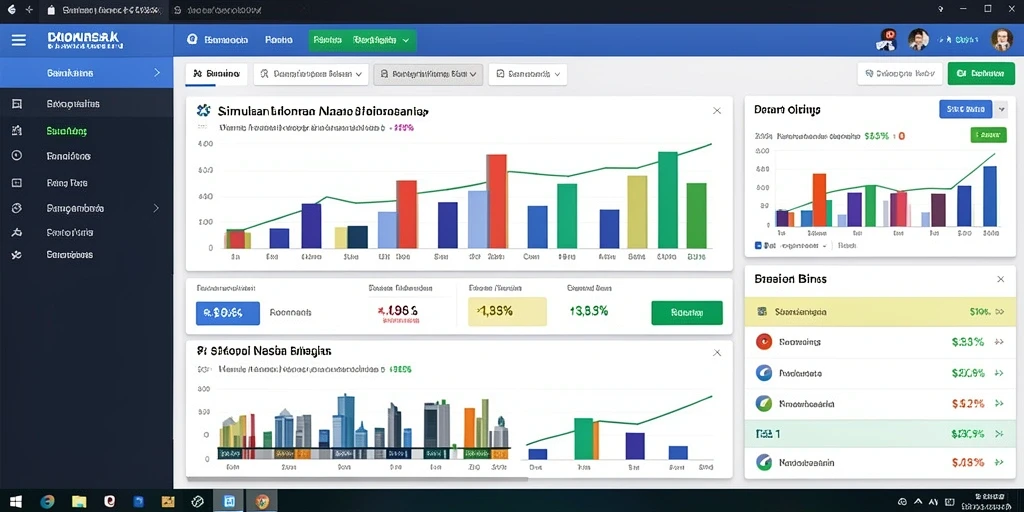The height and width of the screenshot is (512, 1024).
Task: Click the icon of the dark sidebar row with a chevron
Action: pos(17,208)
